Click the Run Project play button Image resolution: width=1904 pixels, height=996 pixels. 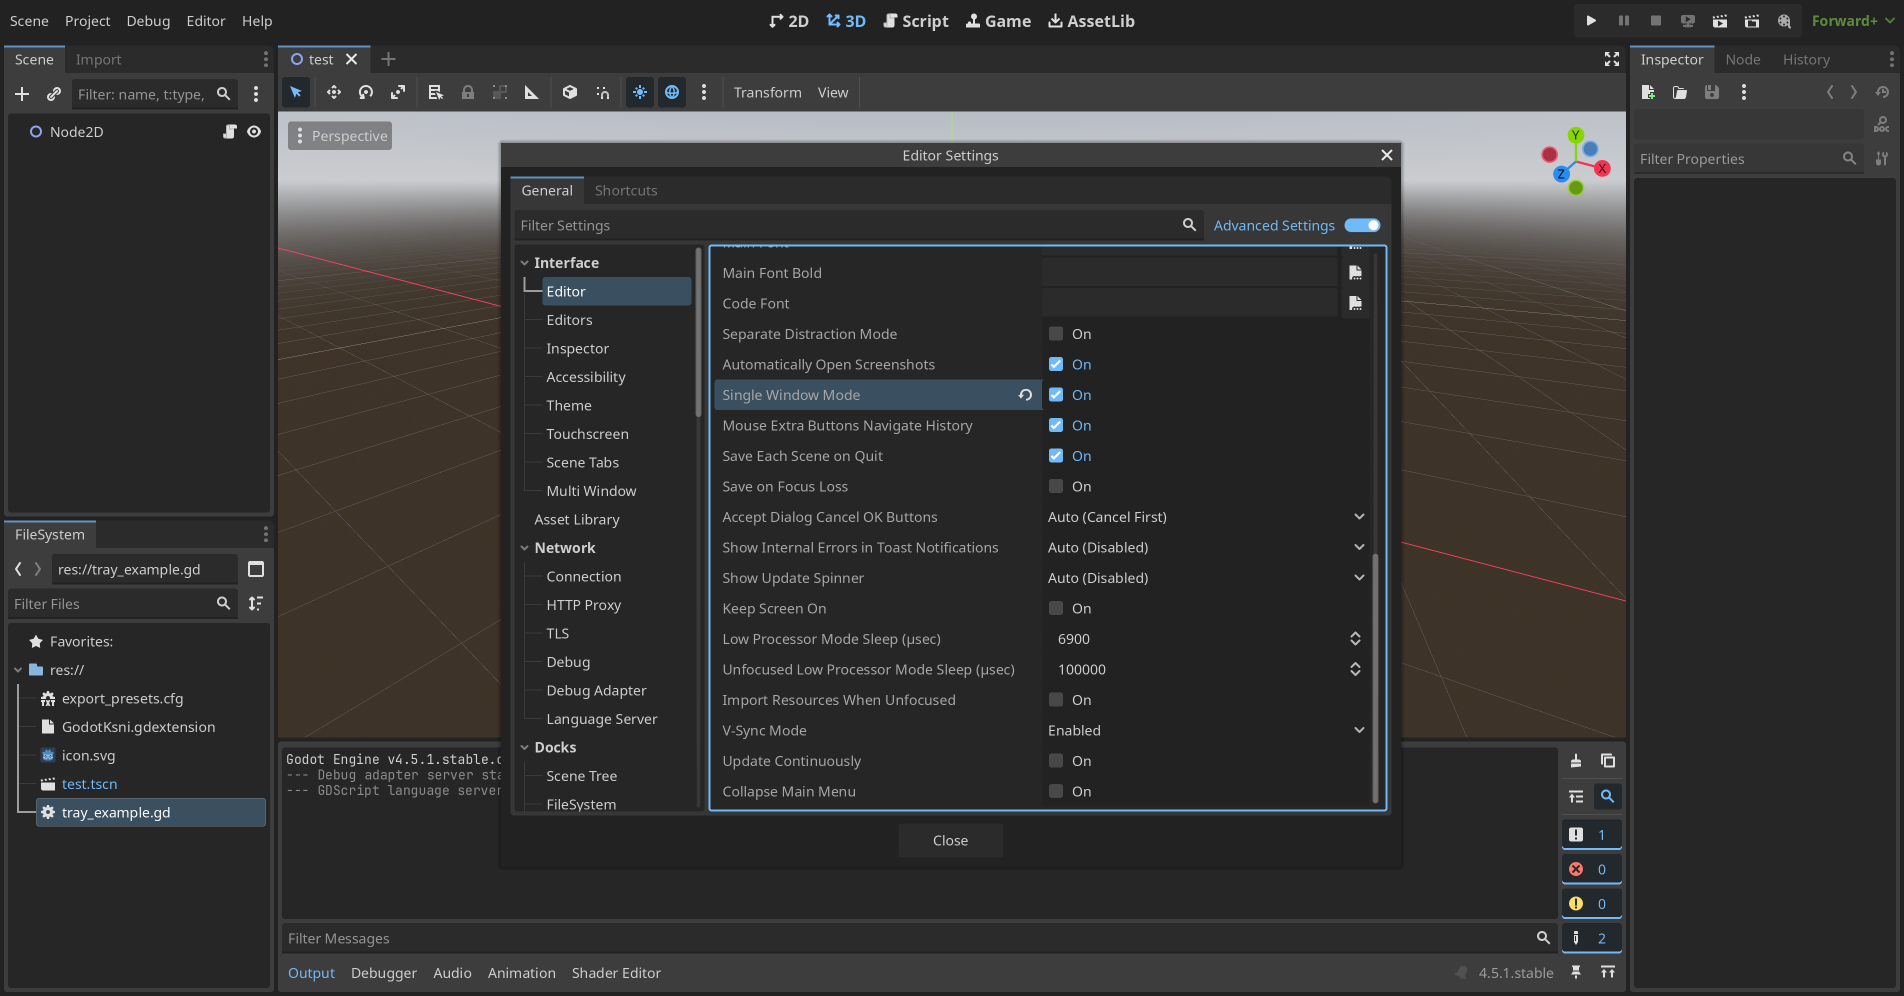[x=1591, y=21]
